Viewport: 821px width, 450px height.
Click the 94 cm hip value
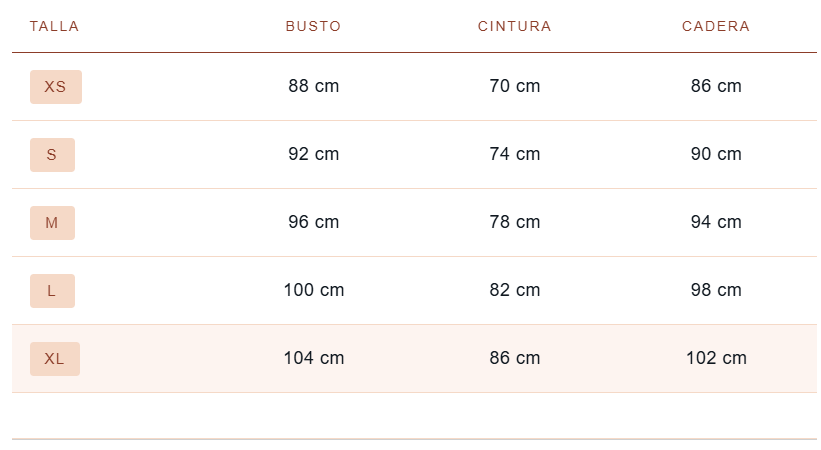click(x=716, y=222)
